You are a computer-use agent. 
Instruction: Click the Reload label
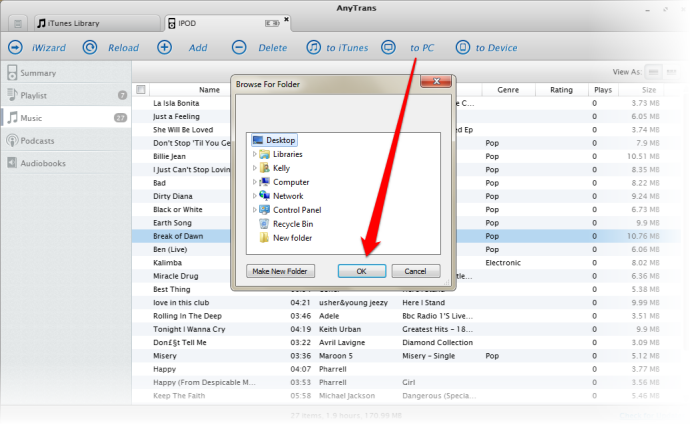pos(123,48)
